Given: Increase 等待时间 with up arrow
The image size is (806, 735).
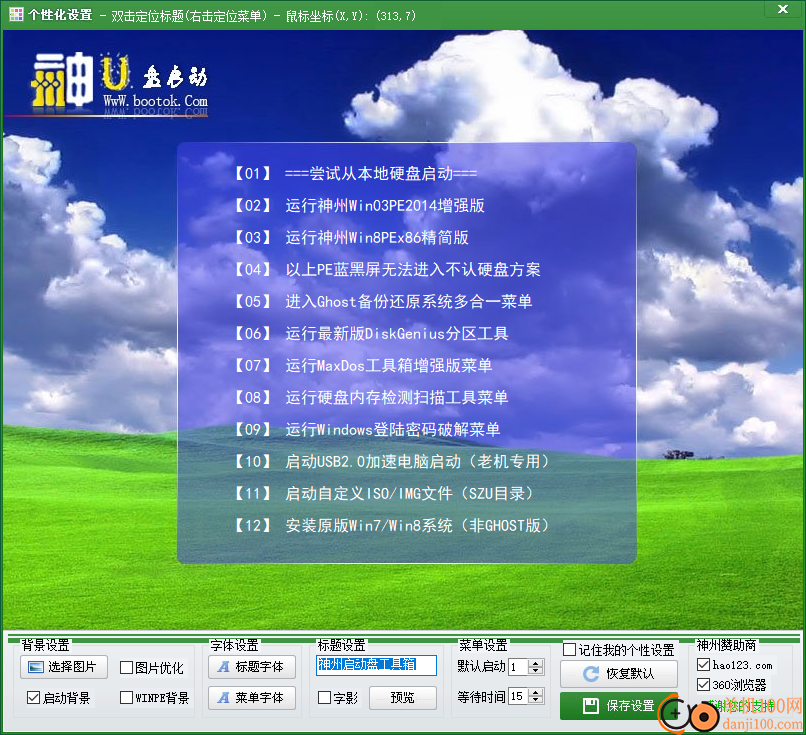Looking at the screenshot, I should point(536,692).
